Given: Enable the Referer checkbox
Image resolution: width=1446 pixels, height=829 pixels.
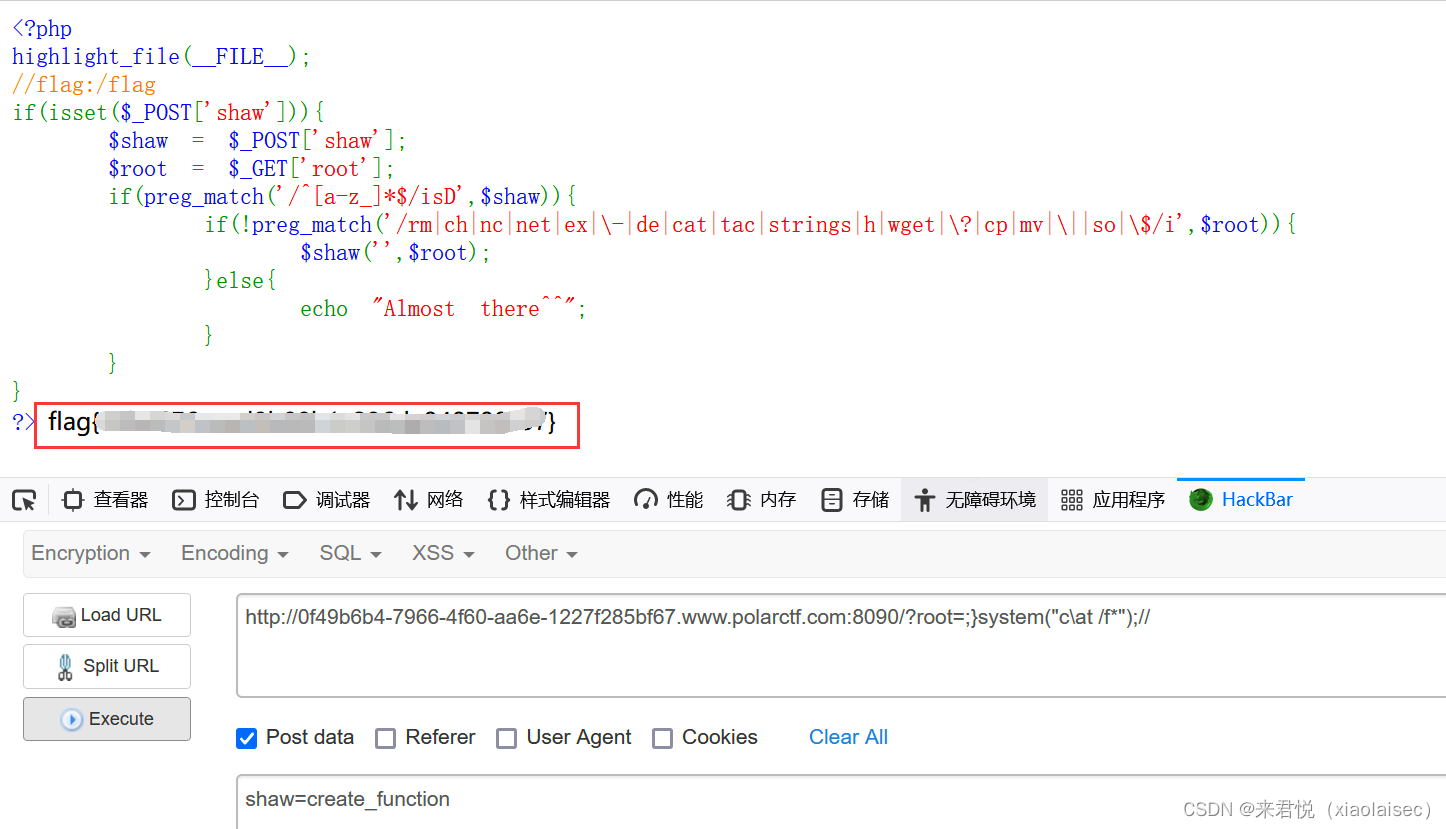Looking at the screenshot, I should click(x=386, y=738).
